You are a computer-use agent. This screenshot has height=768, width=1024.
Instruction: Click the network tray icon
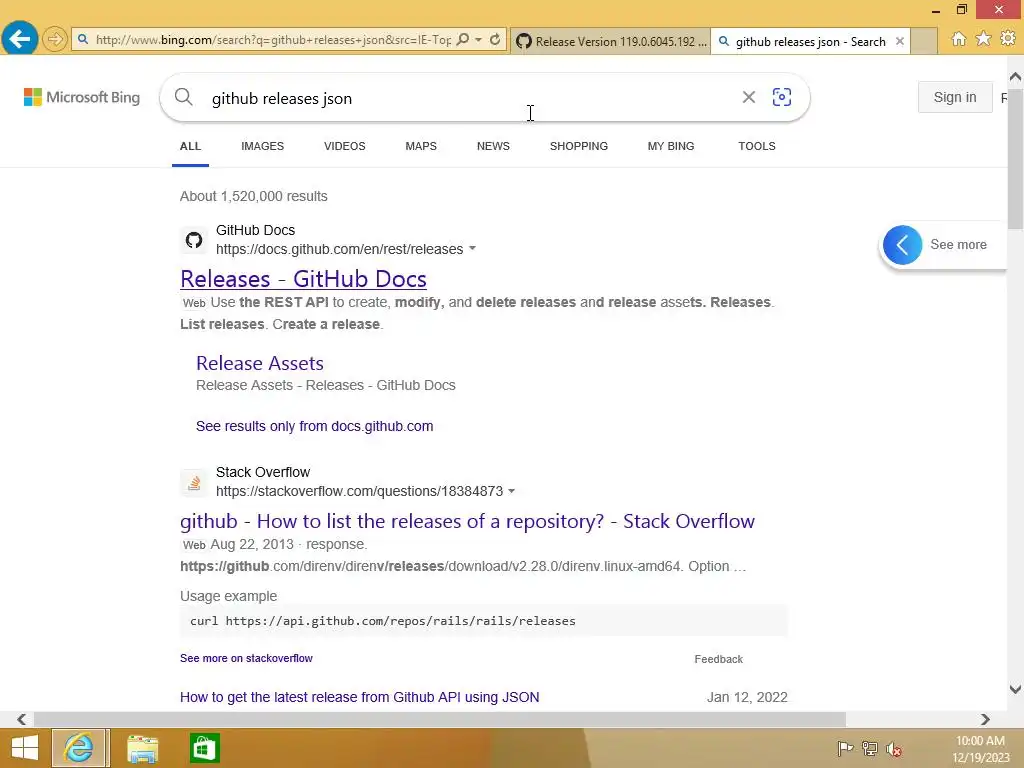870,748
